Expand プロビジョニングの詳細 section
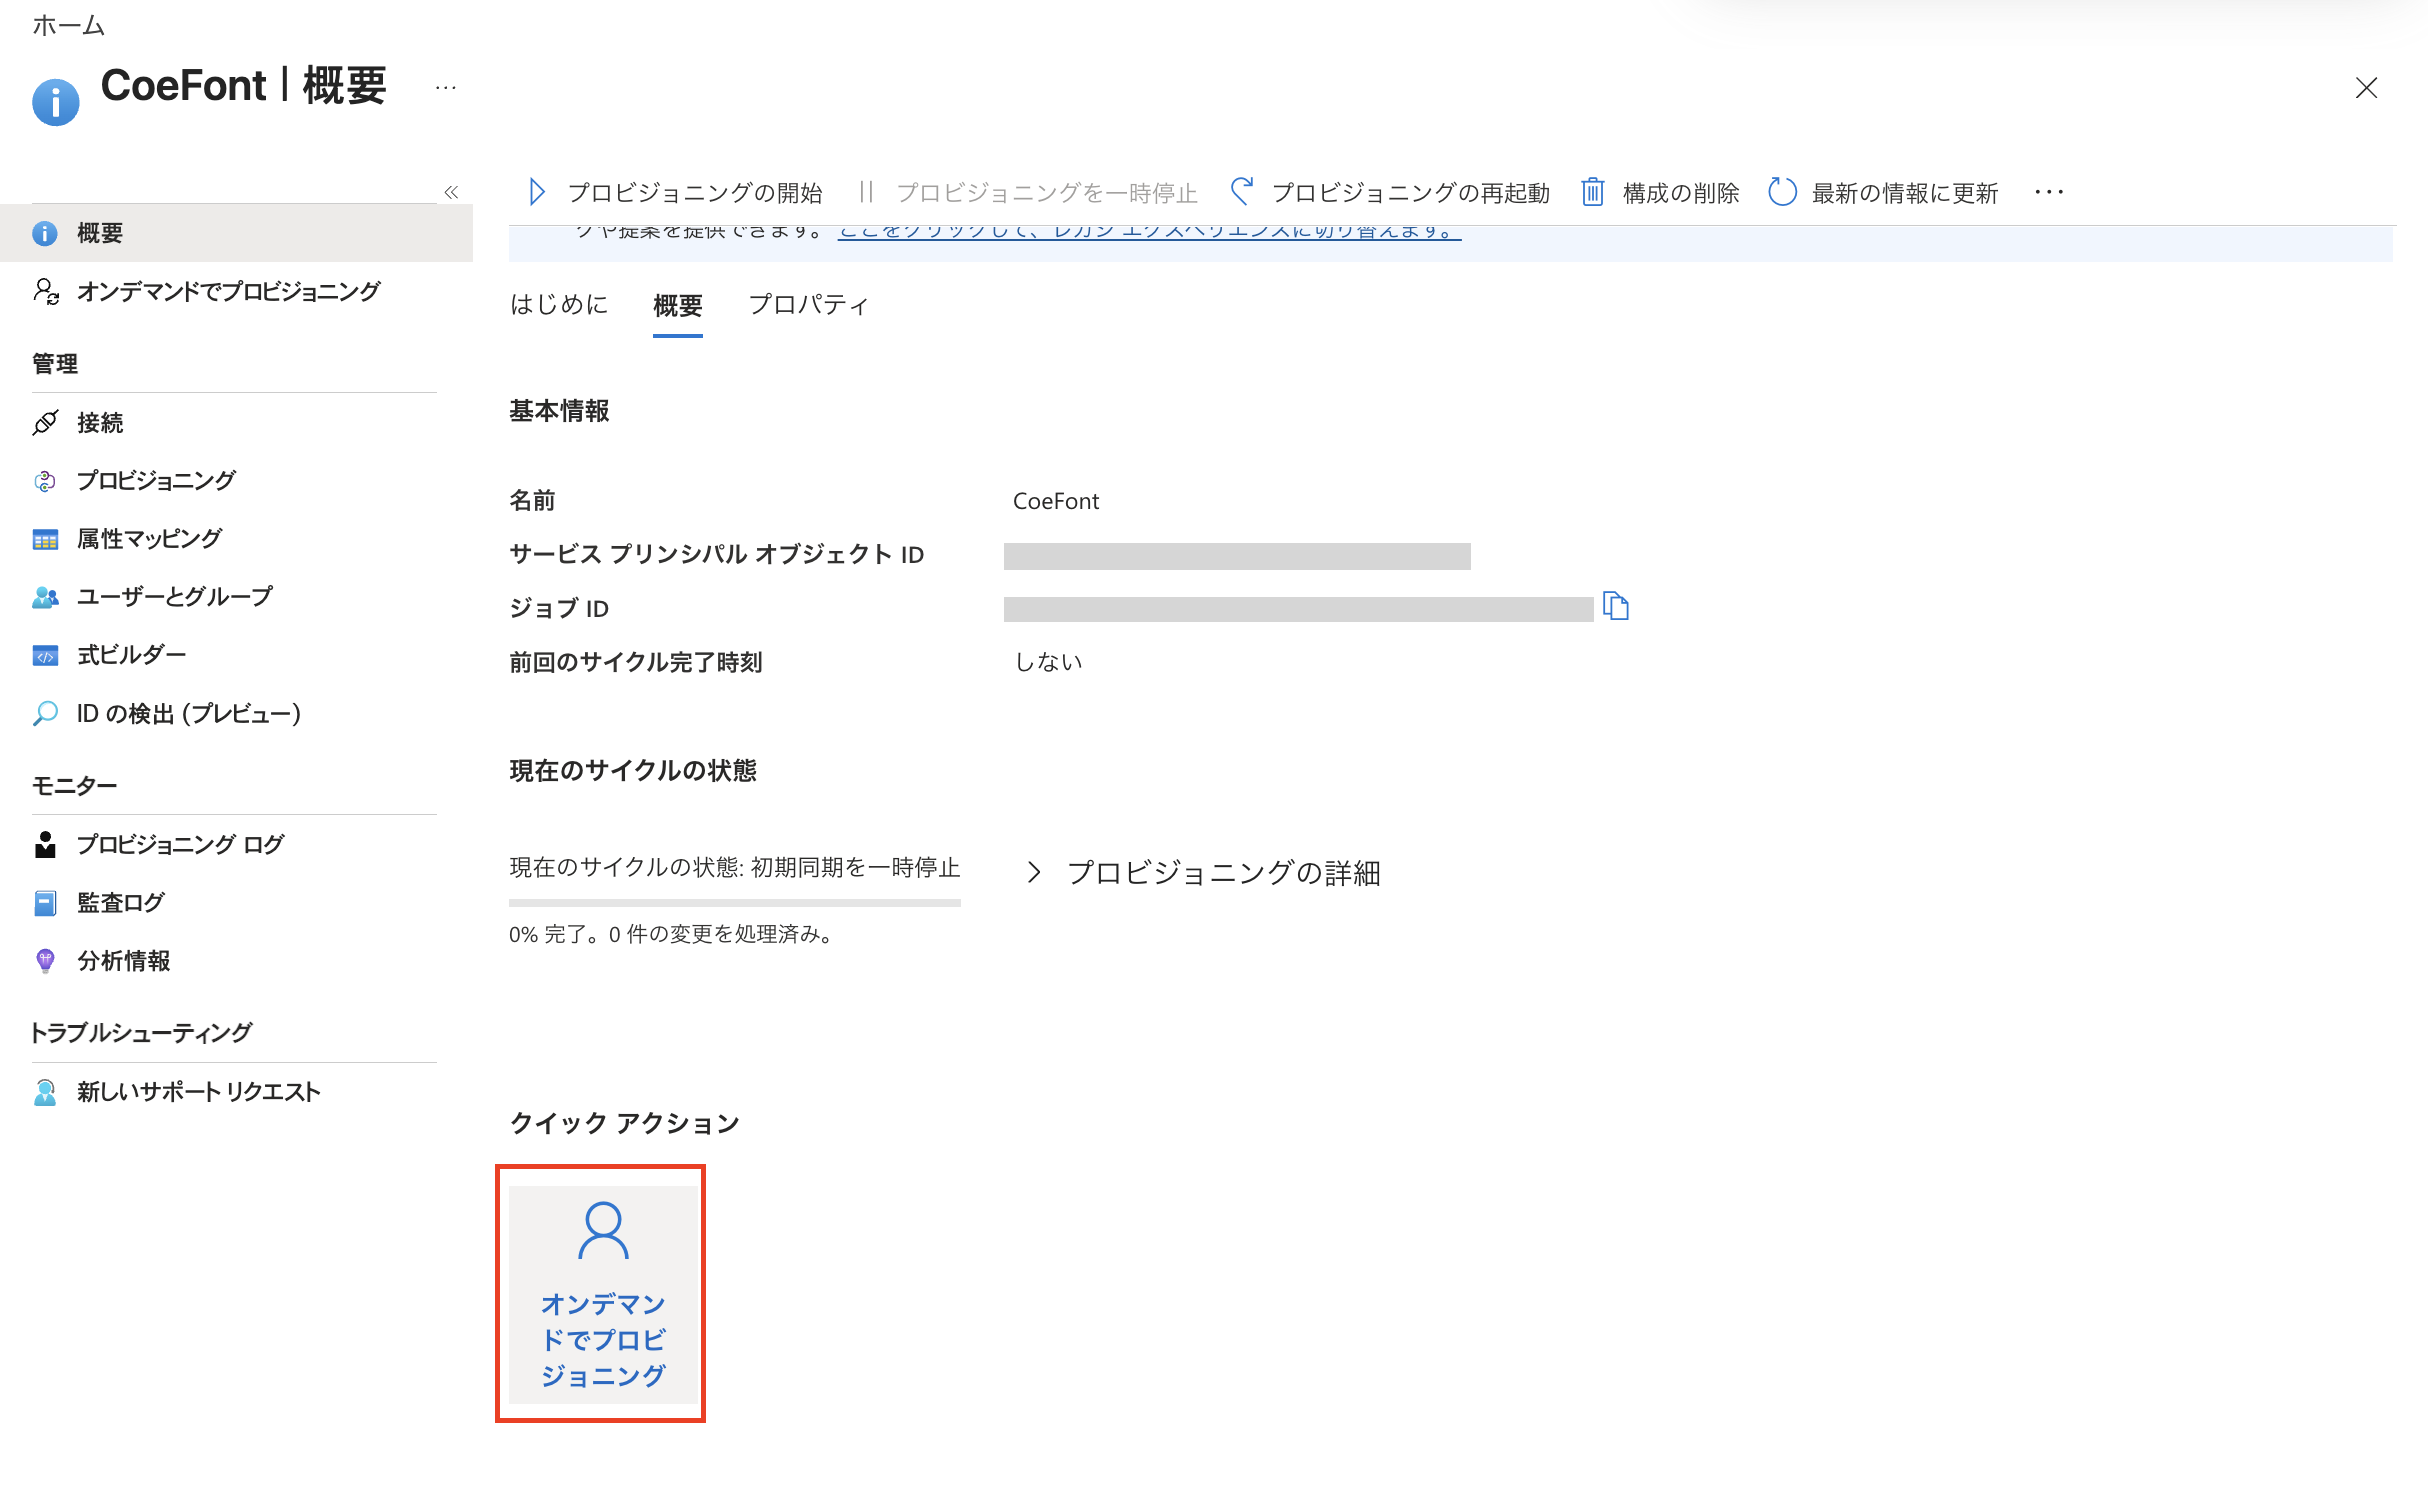The width and height of the screenshot is (2428, 1504). [1204, 873]
